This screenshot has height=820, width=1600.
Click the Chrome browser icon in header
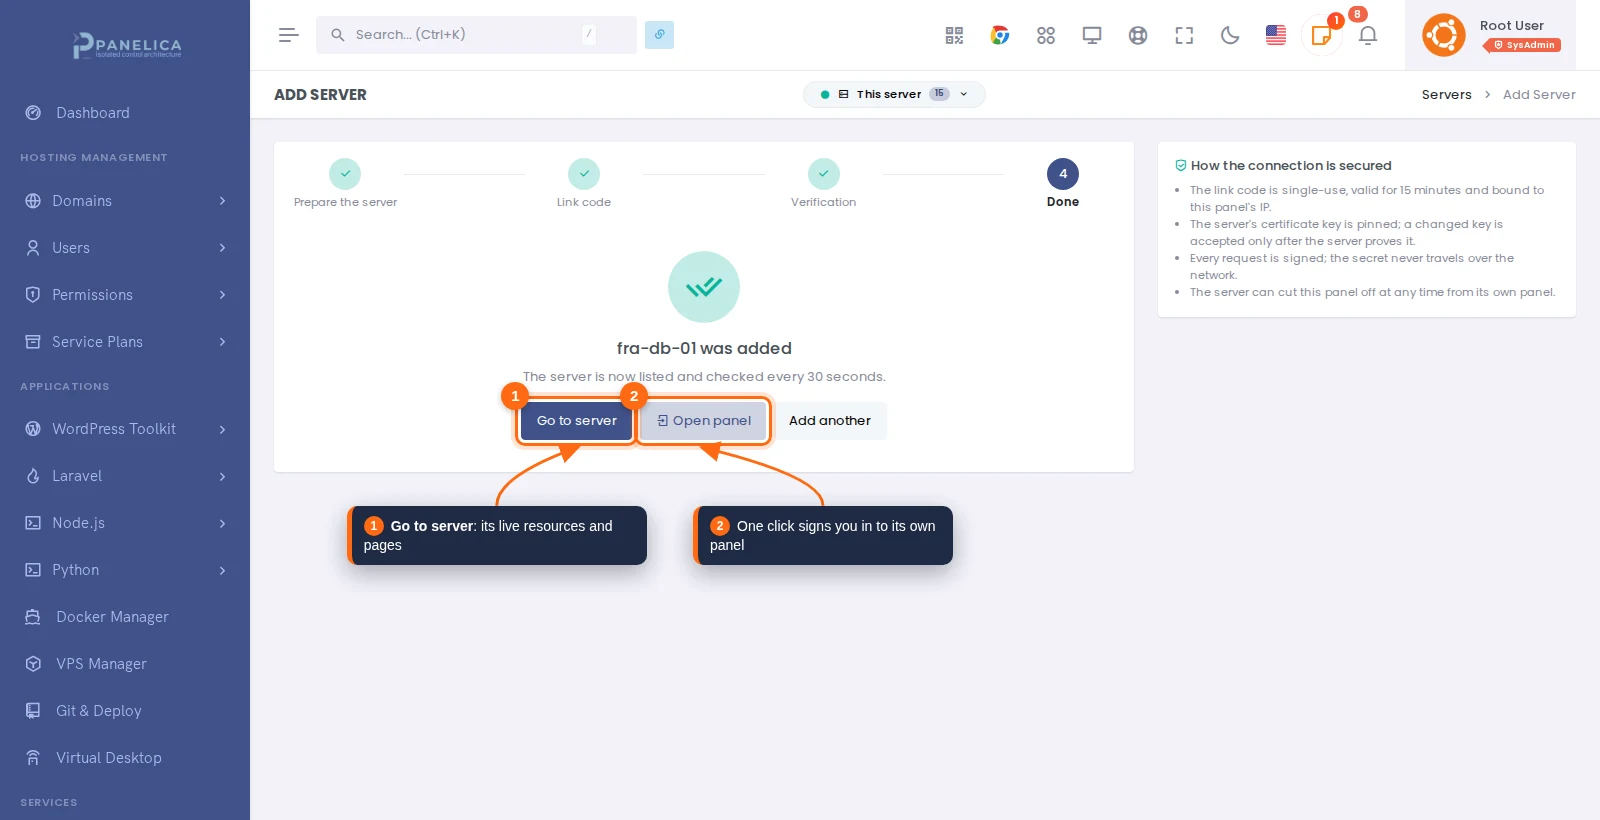coord(1000,35)
